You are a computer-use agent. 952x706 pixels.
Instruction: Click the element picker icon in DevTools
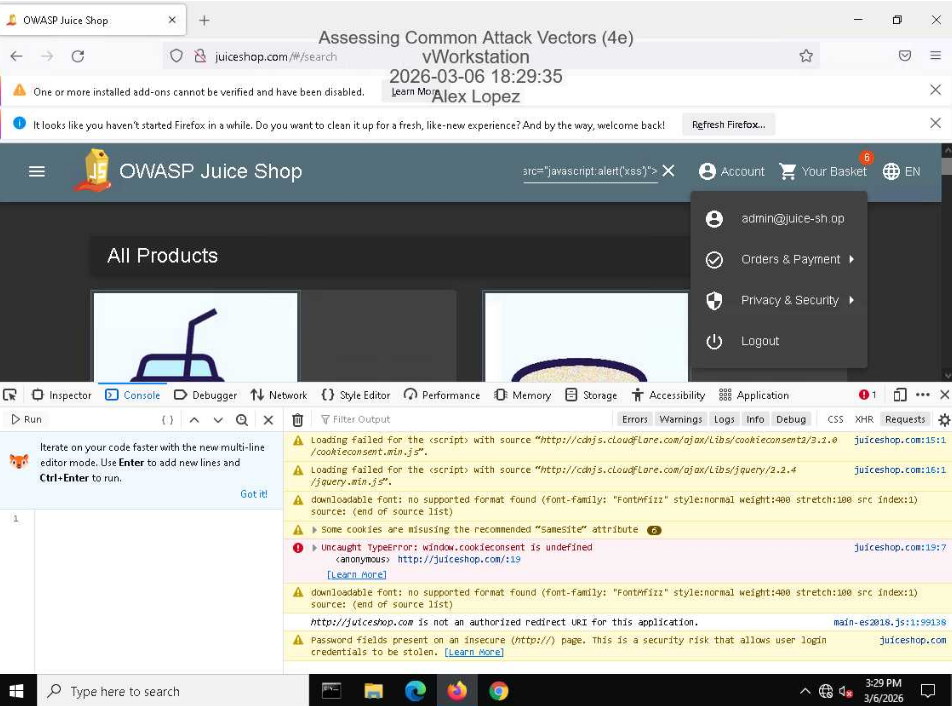click(x=10, y=395)
